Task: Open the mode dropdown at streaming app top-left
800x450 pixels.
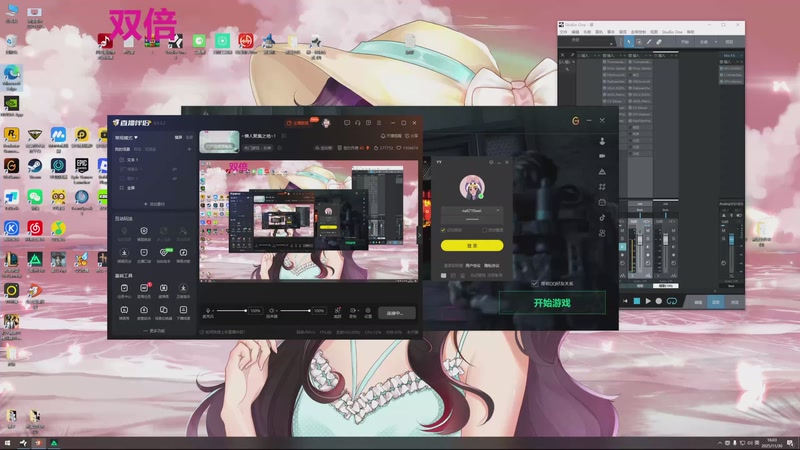Action: click(126, 138)
